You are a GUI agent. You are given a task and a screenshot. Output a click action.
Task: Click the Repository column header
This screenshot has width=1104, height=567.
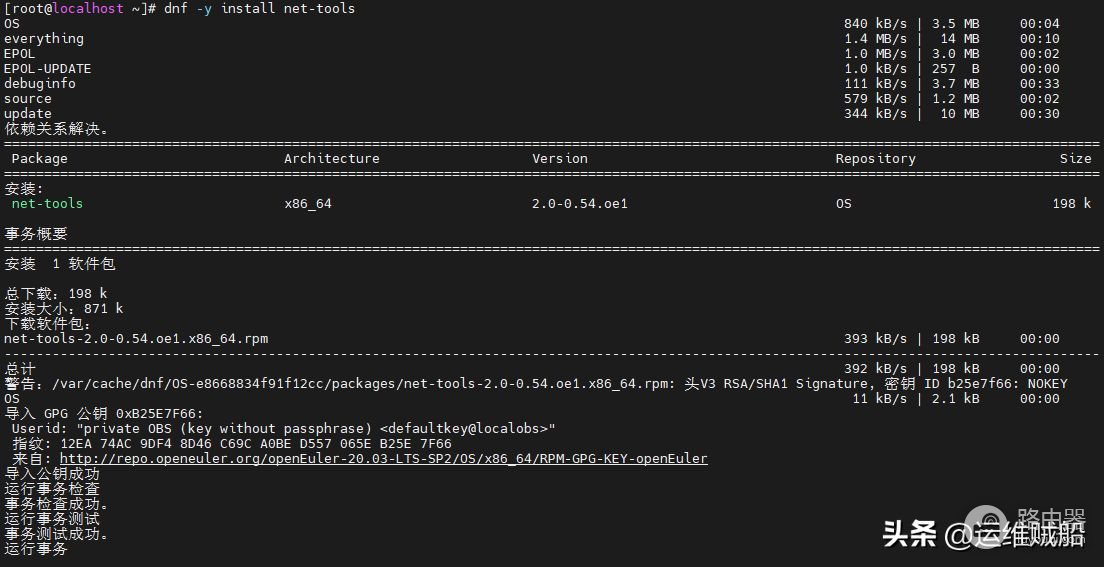pos(875,159)
